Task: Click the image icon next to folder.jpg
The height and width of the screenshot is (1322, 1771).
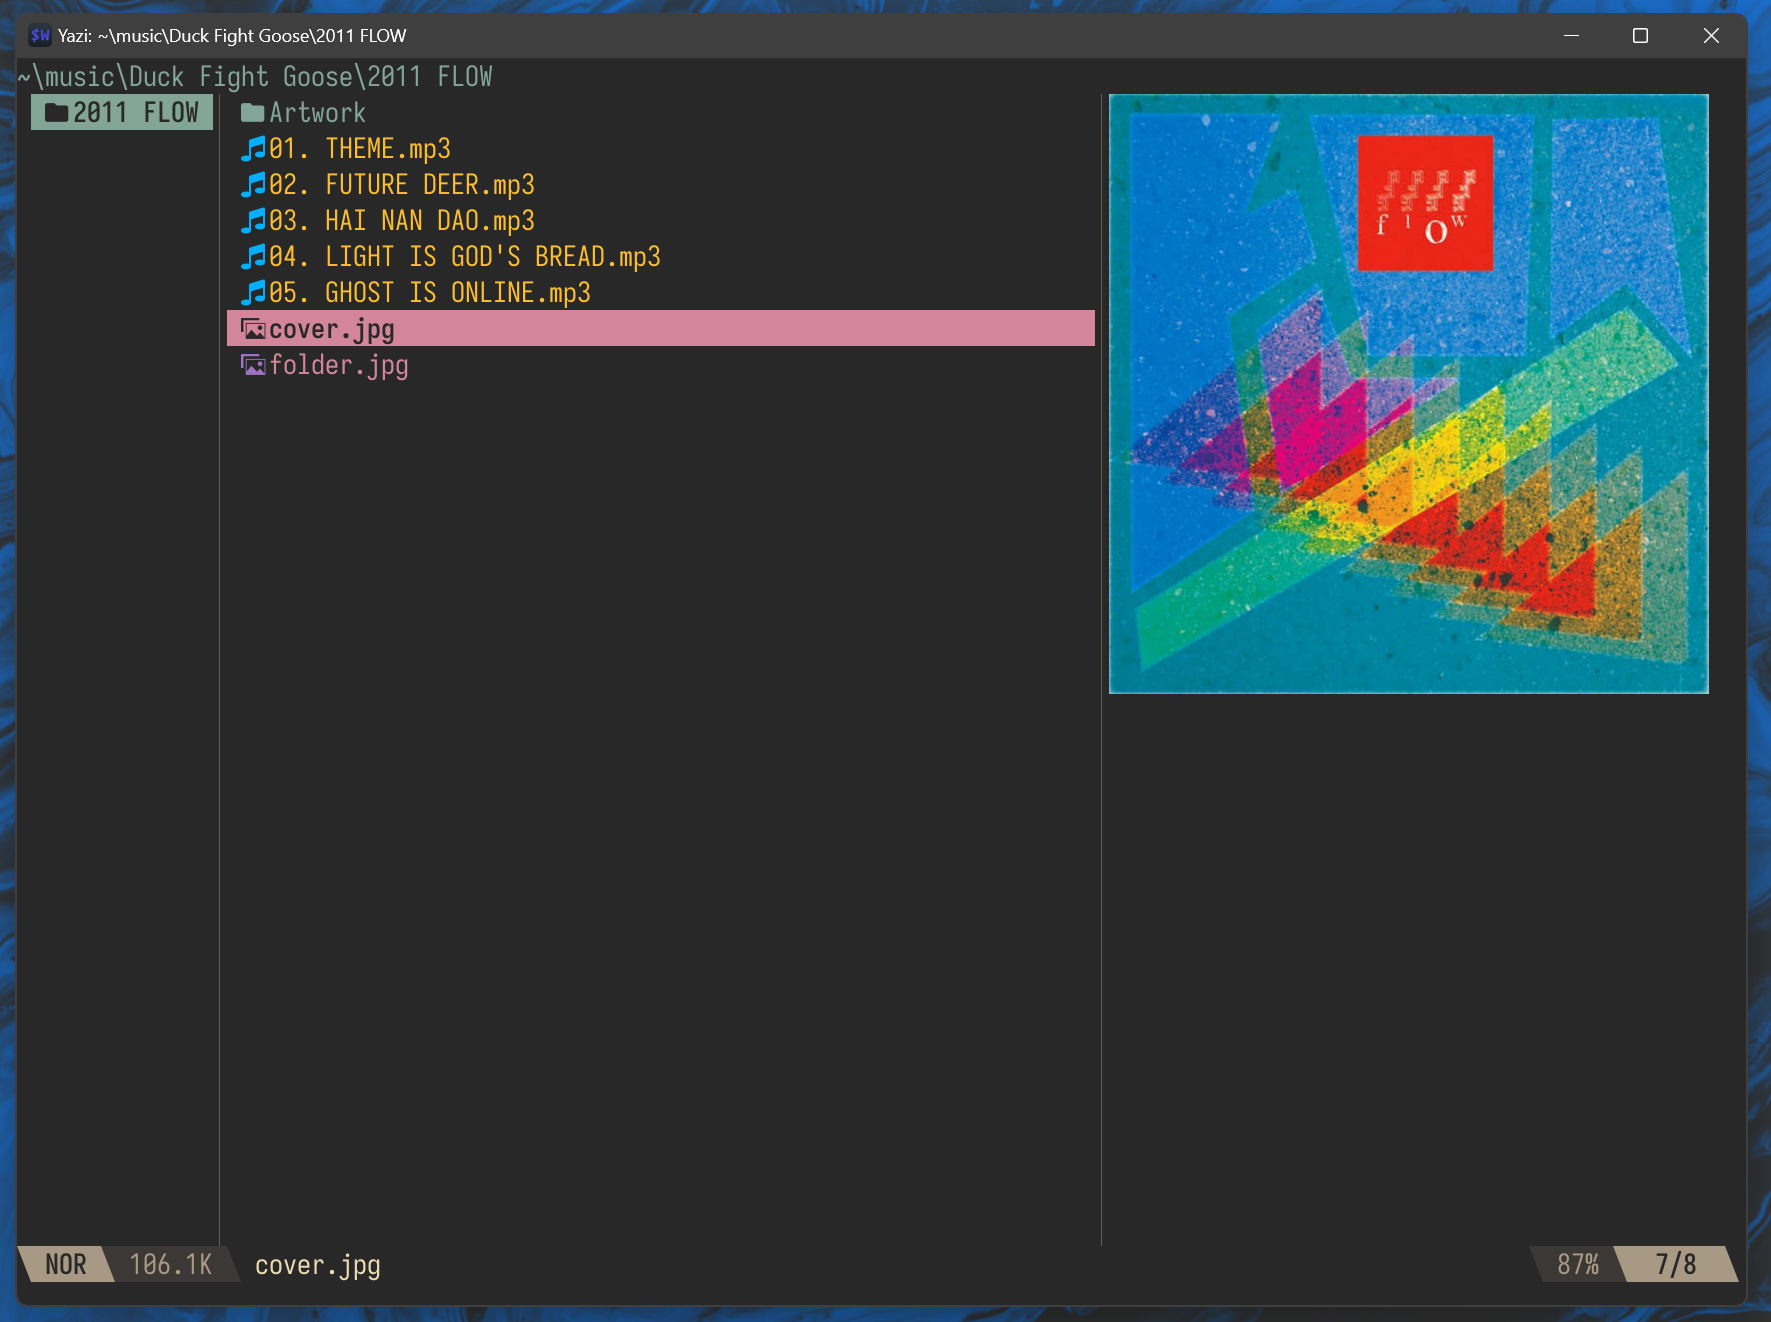Action: 253,365
